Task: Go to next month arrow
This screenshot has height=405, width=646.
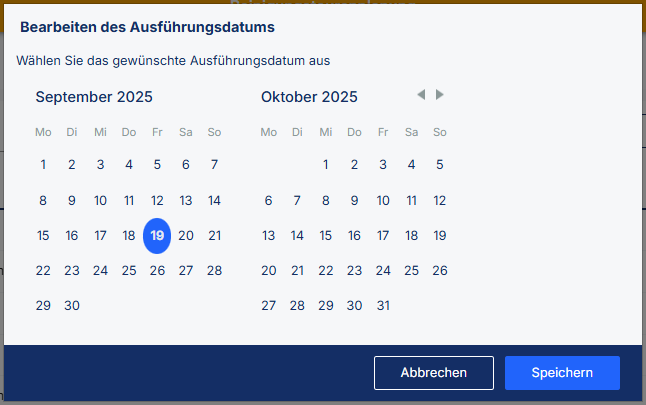Action: pos(440,95)
